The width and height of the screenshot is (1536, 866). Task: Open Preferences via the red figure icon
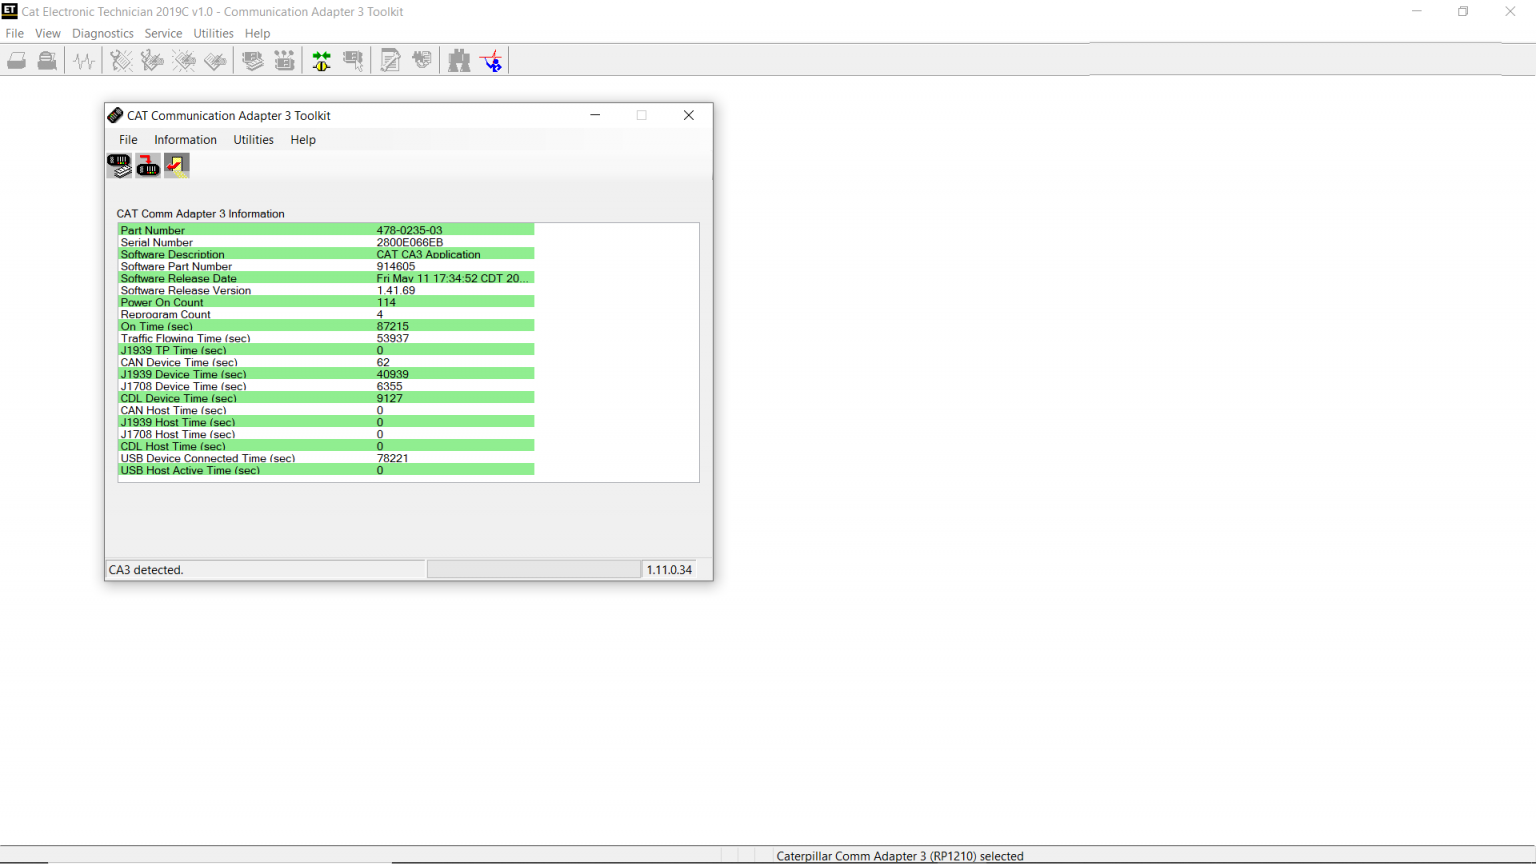pos(491,60)
